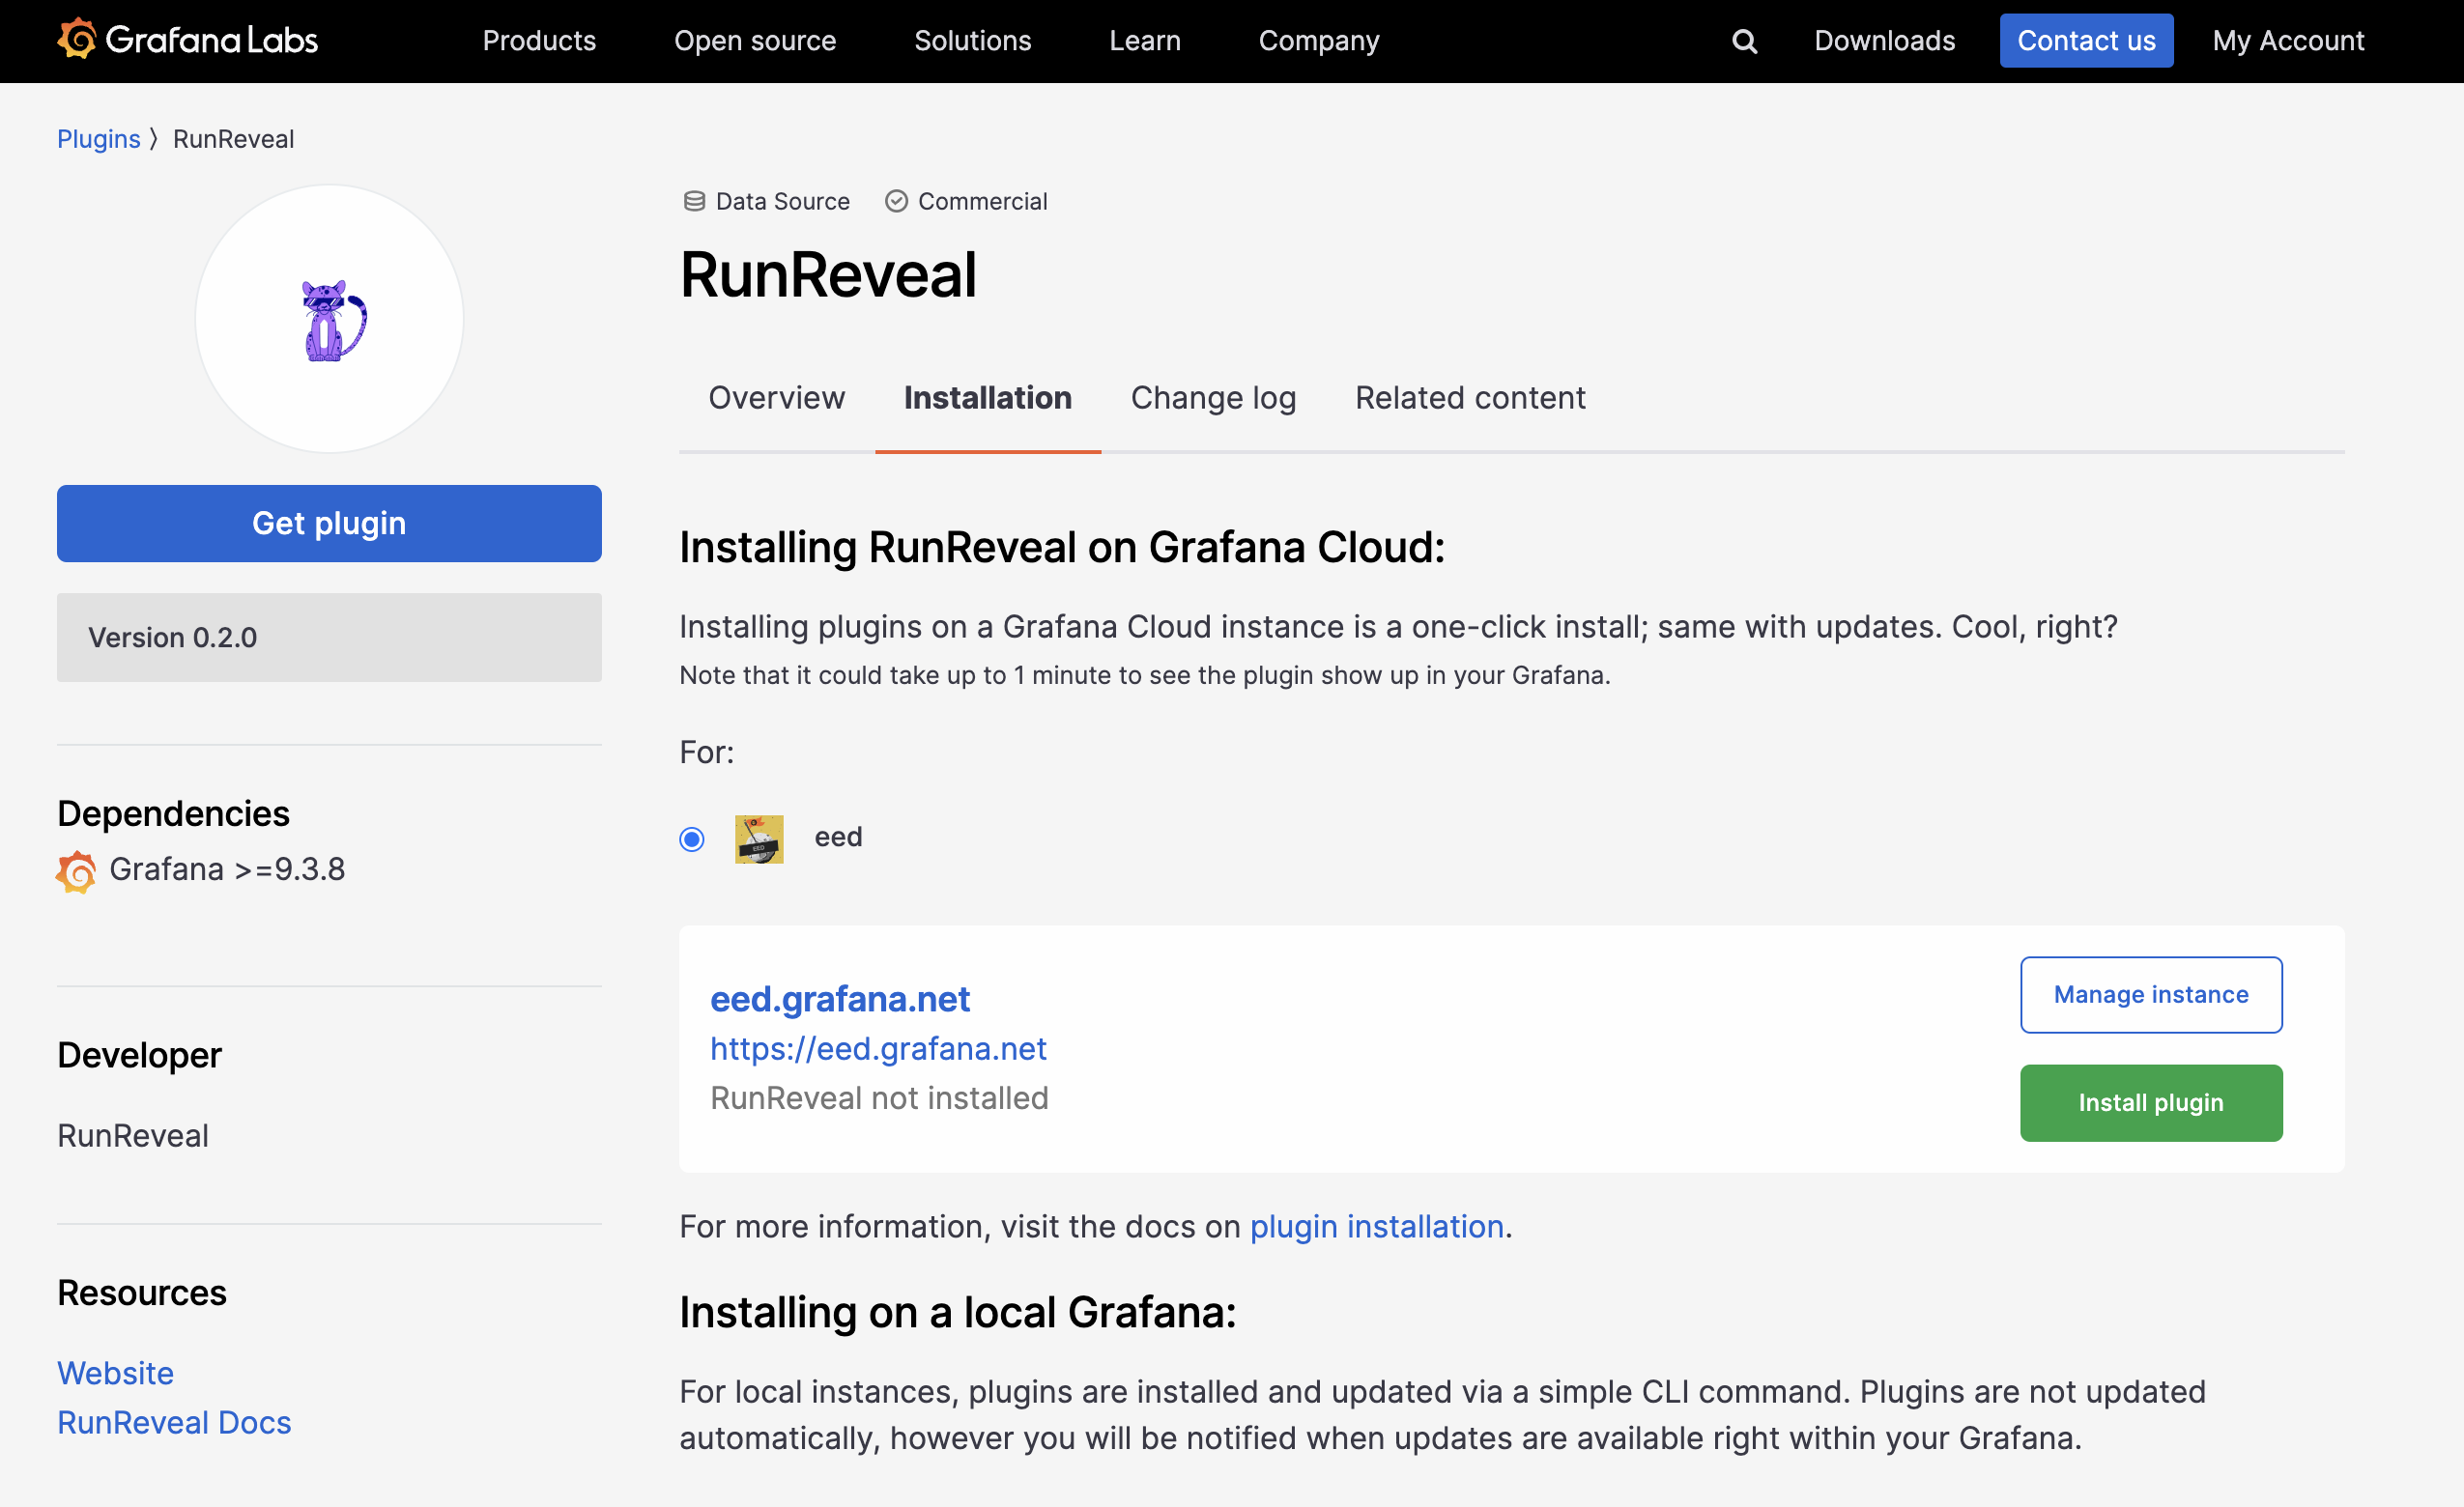Open the RunReveal Docs resource link
Screen dimensions: 2464x1507
(x=174, y=1422)
